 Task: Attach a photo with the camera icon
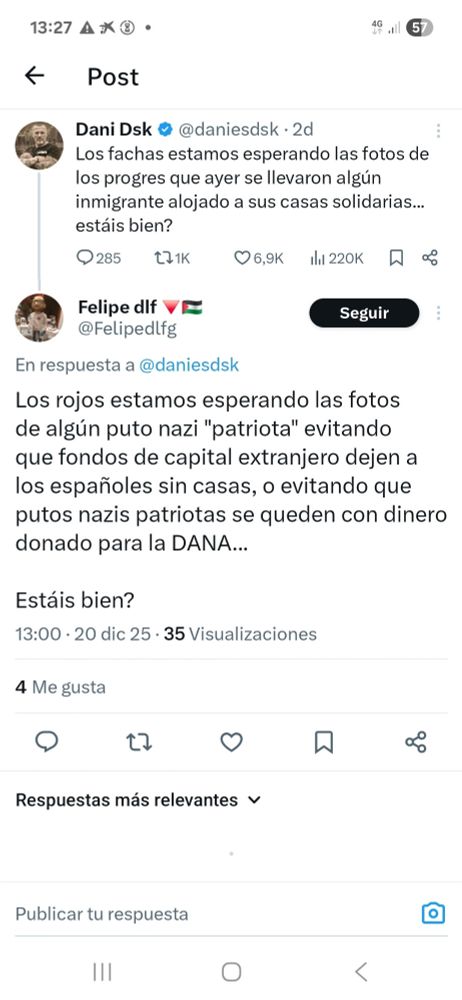pyautogui.click(x=433, y=914)
